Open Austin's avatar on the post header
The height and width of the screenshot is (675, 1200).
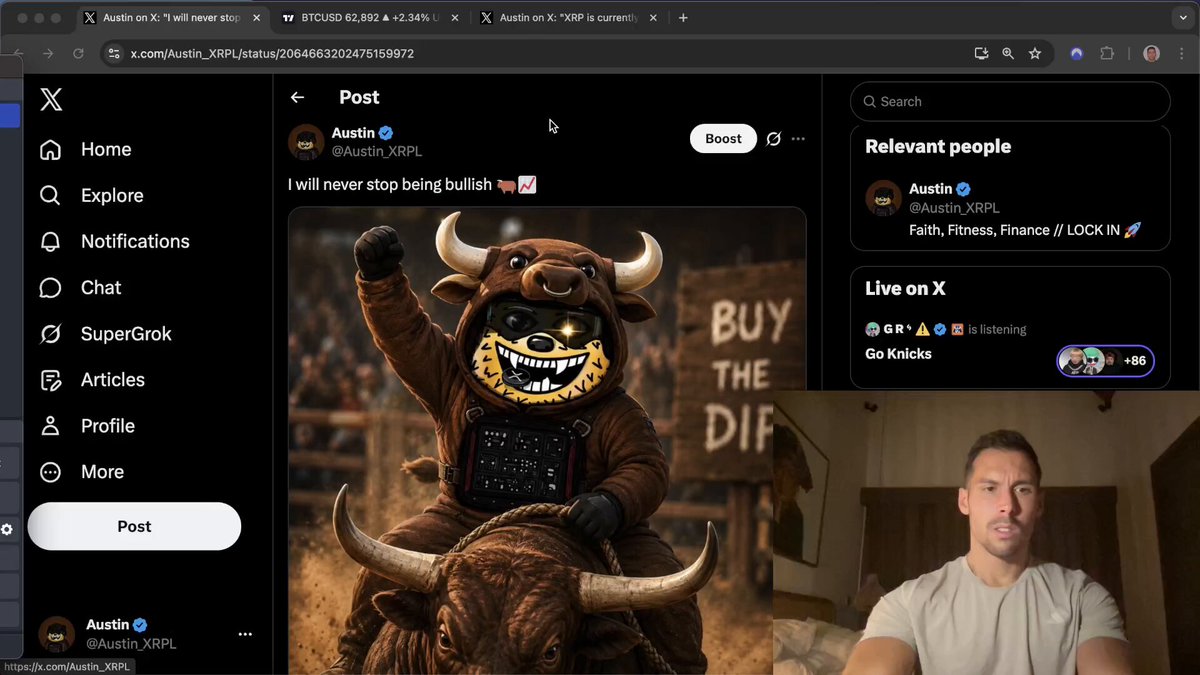coord(306,141)
